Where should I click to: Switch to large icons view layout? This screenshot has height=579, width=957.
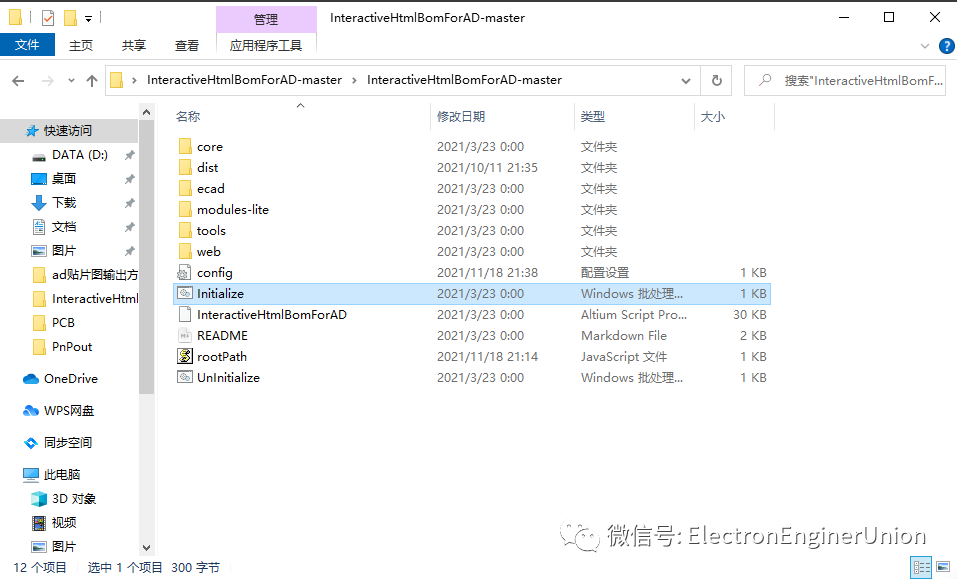(944, 567)
